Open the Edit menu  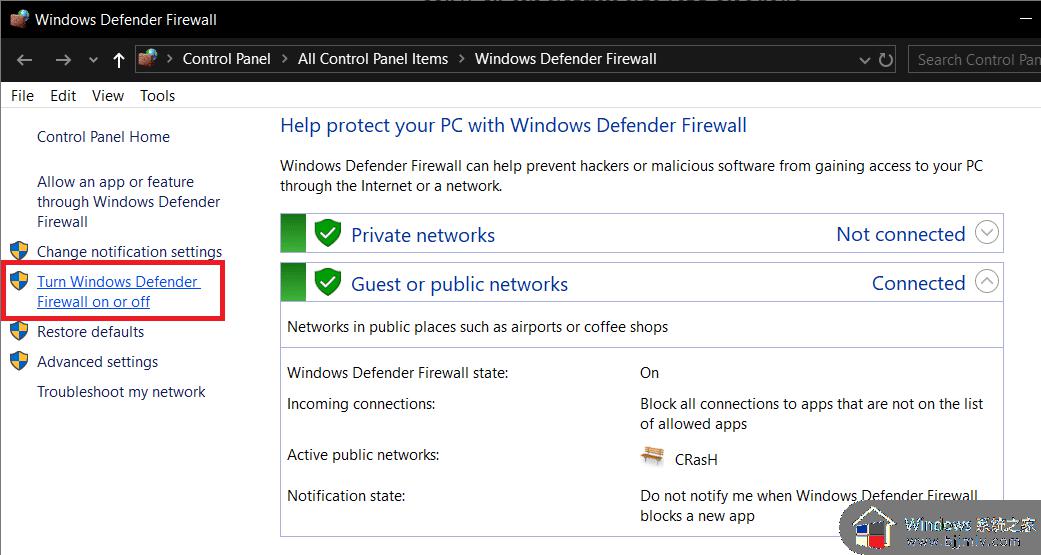point(63,96)
